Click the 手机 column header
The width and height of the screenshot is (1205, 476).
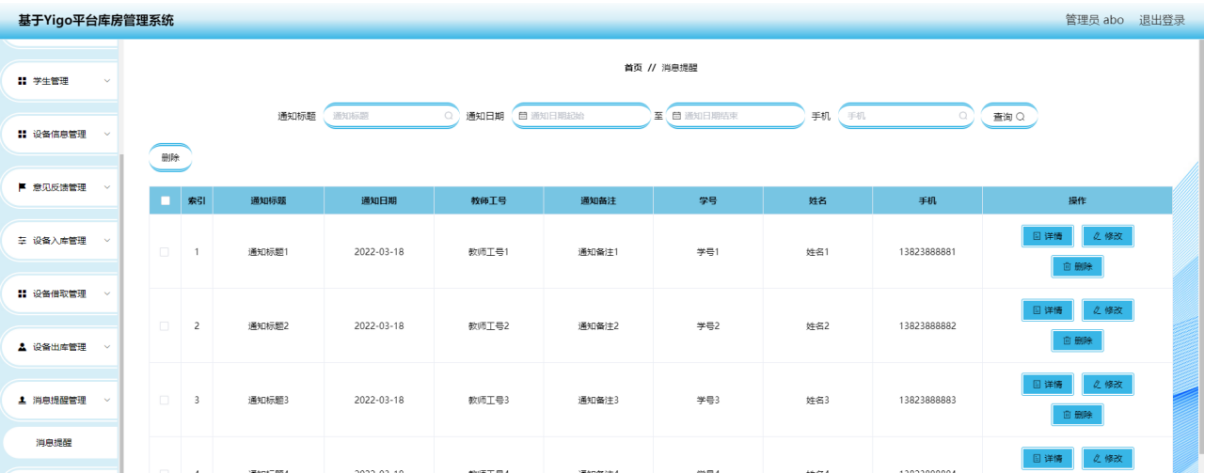point(928,201)
